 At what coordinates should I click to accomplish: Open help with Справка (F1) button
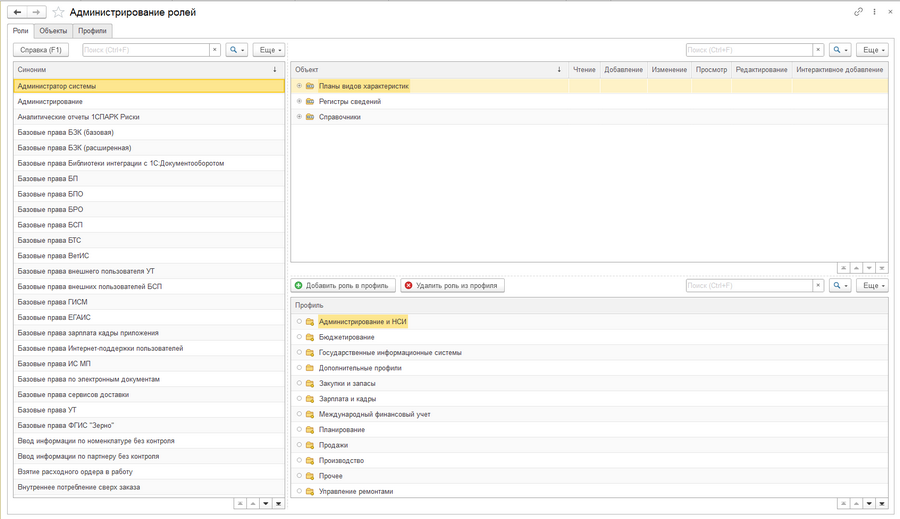(41, 50)
